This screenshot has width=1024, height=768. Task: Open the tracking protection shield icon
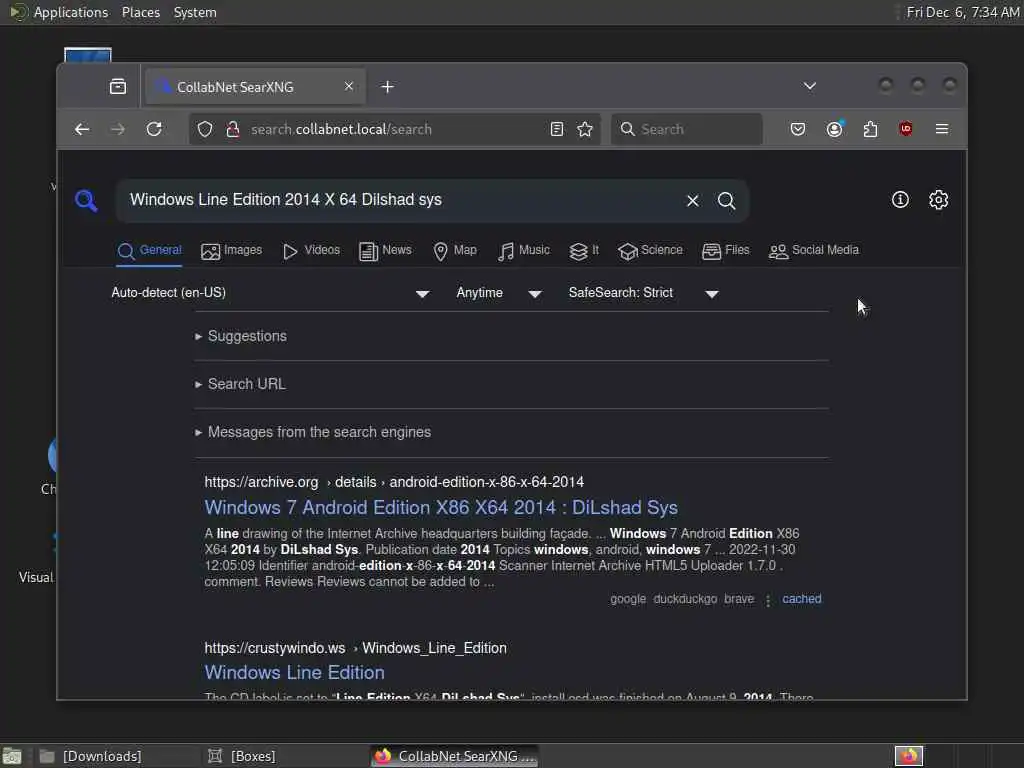tap(205, 129)
